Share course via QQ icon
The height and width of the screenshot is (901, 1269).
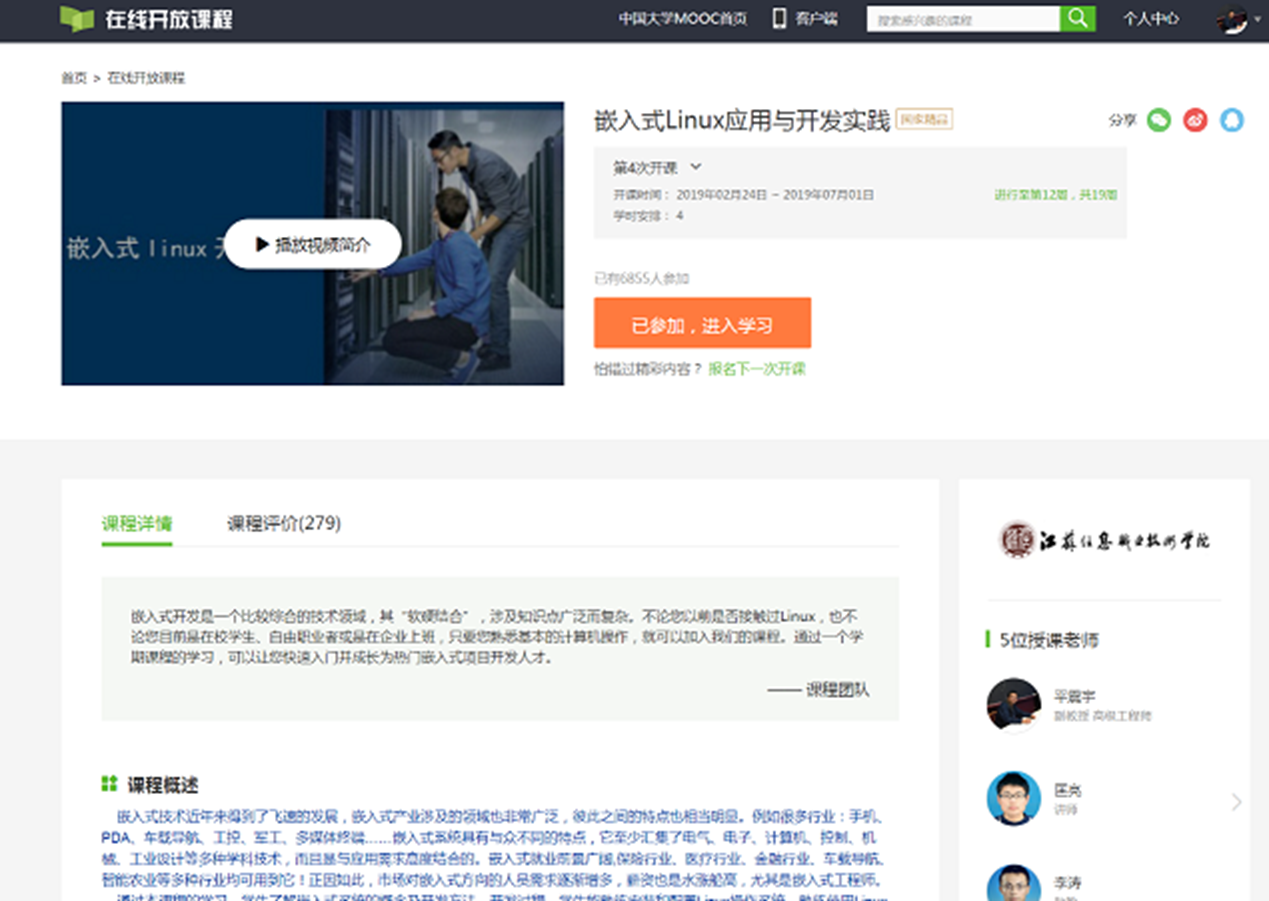pyautogui.click(x=1232, y=120)
